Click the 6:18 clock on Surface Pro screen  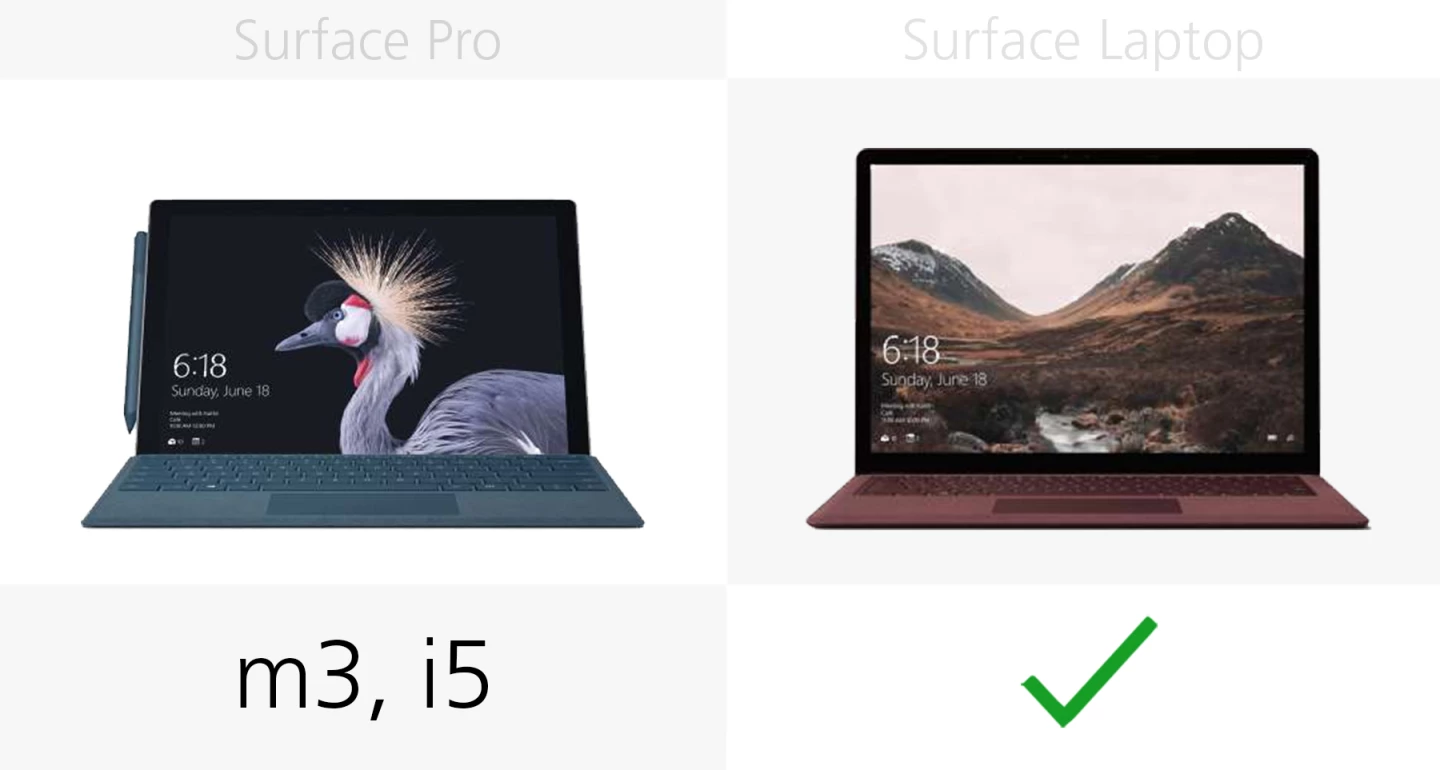(199, 365)
